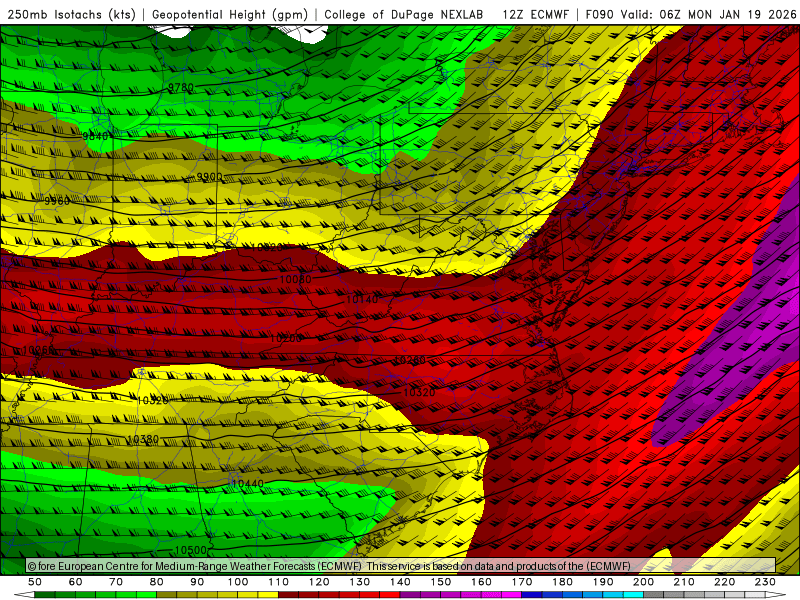Click the 10140 height contour label

pyautogui.click(x=362, y=299)
